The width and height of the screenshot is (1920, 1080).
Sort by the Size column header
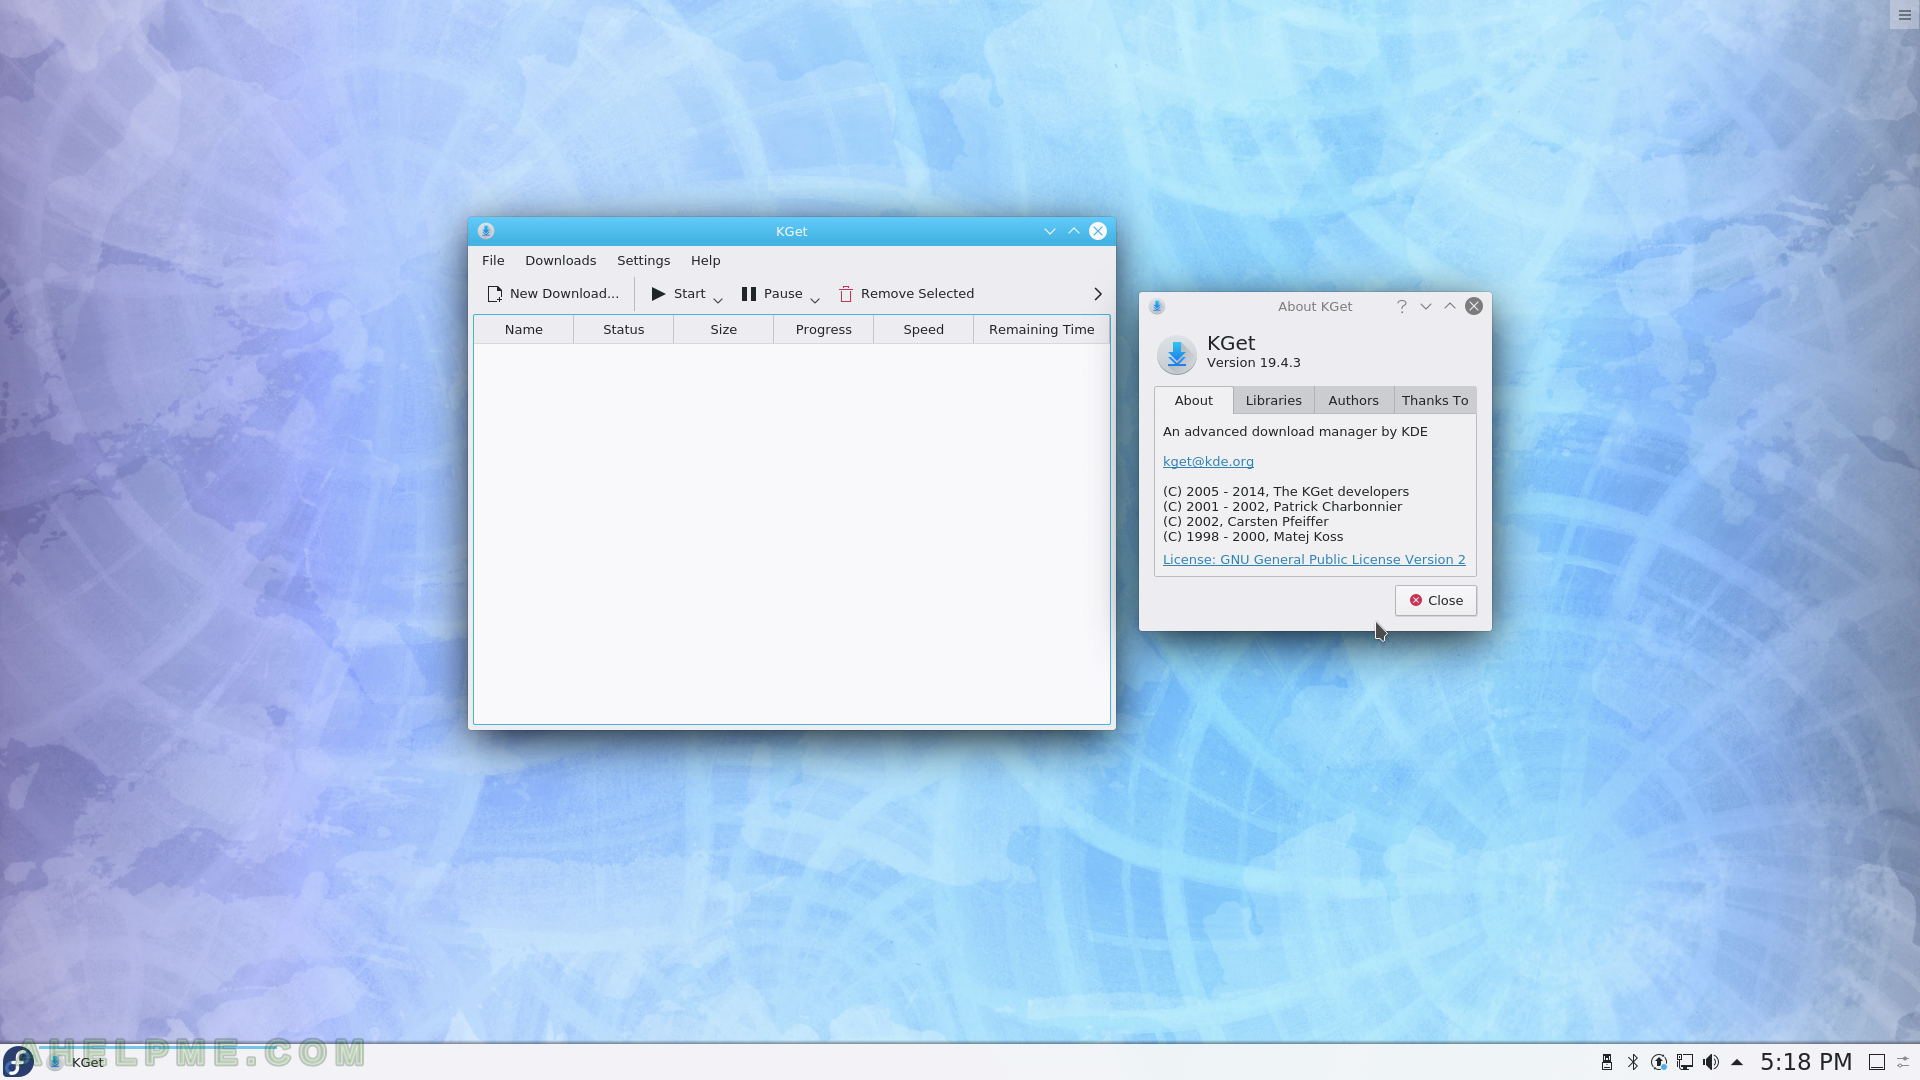pos(724,329)
